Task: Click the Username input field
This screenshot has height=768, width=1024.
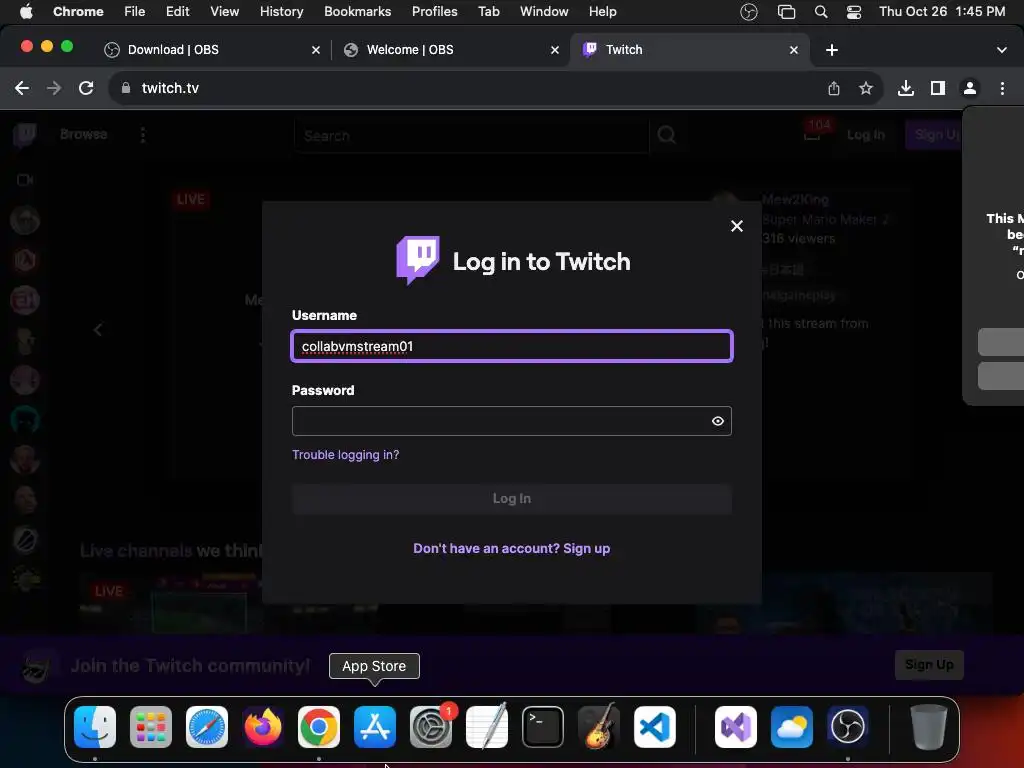Action: pos(511,346)
